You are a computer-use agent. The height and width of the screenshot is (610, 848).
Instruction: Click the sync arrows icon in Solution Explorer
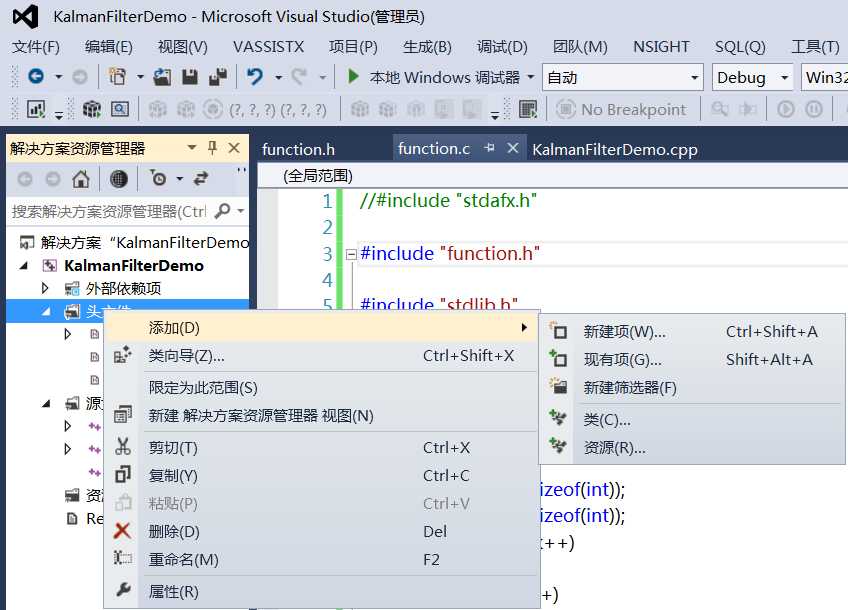(x=201, y=178)
